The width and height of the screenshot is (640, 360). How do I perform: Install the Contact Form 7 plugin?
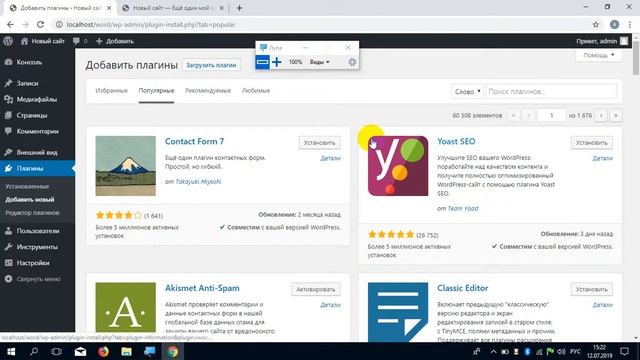pyautogui.click(x=319, y=142)
